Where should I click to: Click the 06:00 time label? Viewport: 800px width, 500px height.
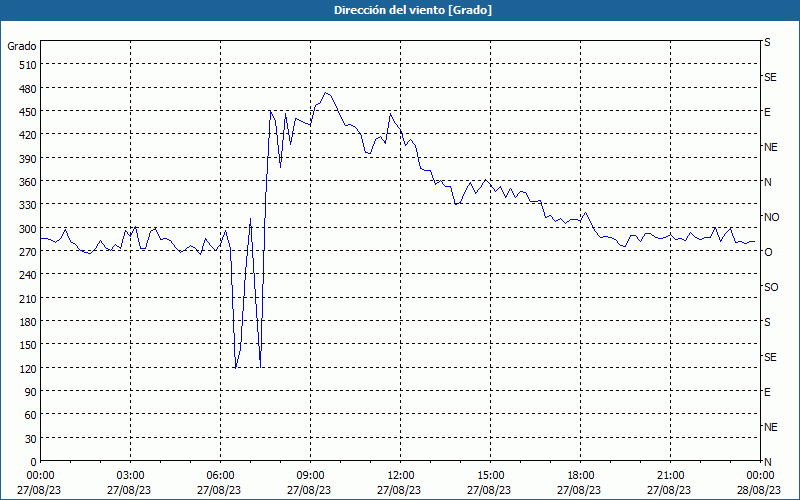point(220,476)
